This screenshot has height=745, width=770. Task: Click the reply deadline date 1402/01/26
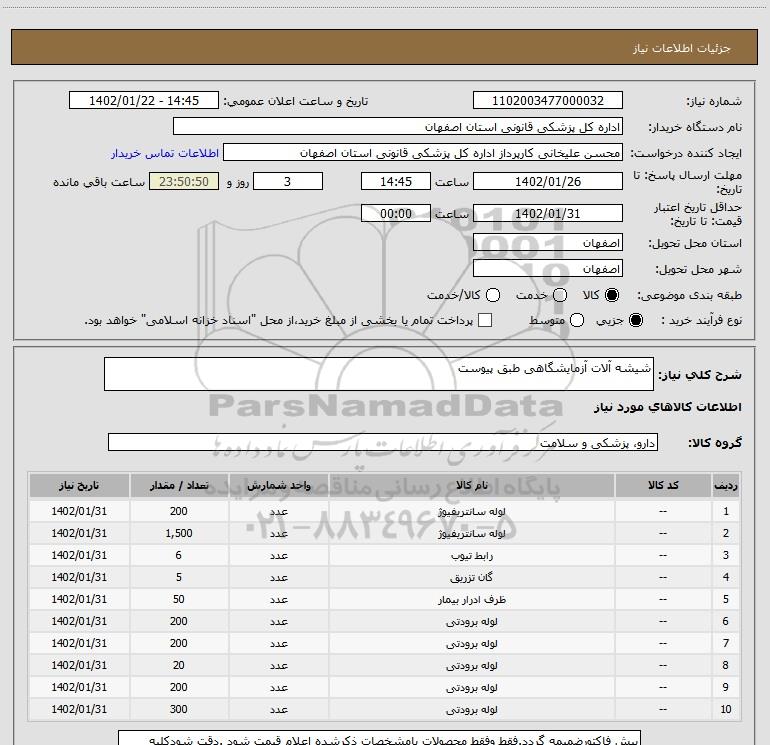[x=548, y=181]
